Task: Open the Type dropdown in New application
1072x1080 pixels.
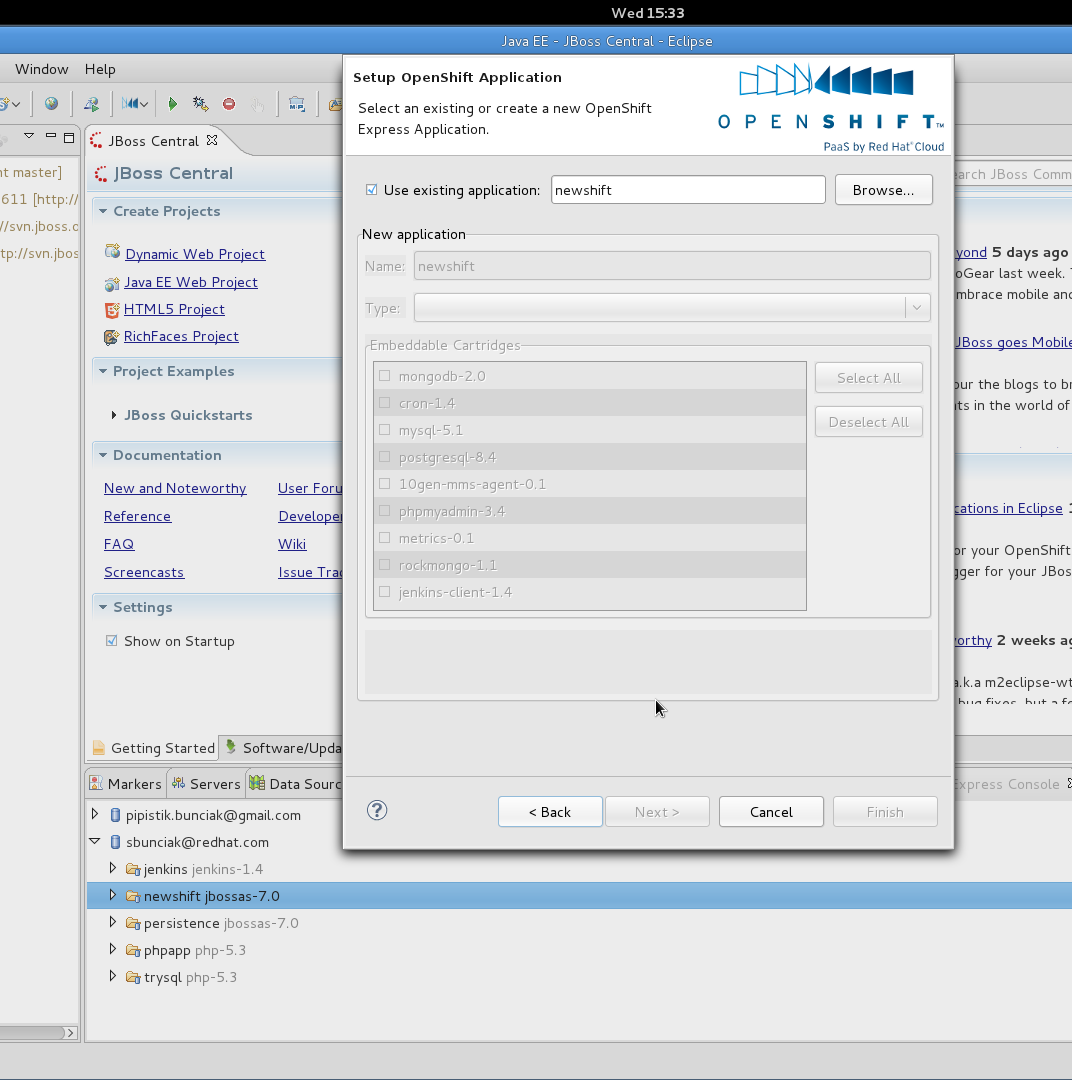Action: [916, 308]
